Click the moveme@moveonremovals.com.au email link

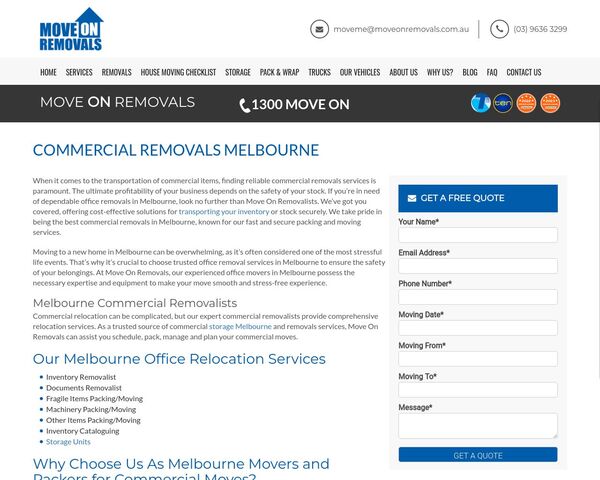click(401, 29)
